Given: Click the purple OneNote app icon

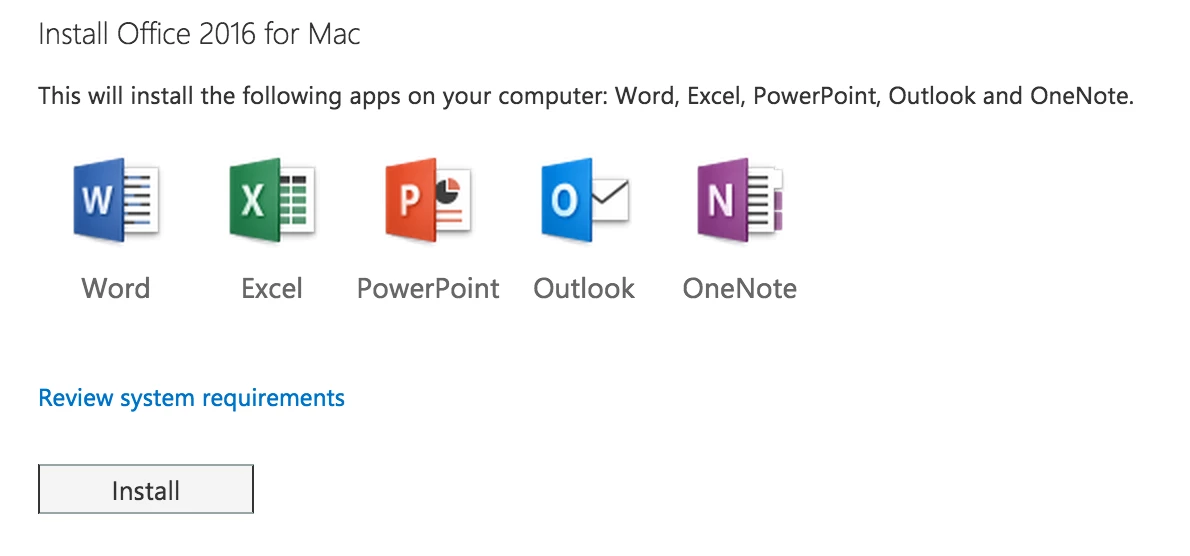Looking at the screenshot, I should [741, 200].
